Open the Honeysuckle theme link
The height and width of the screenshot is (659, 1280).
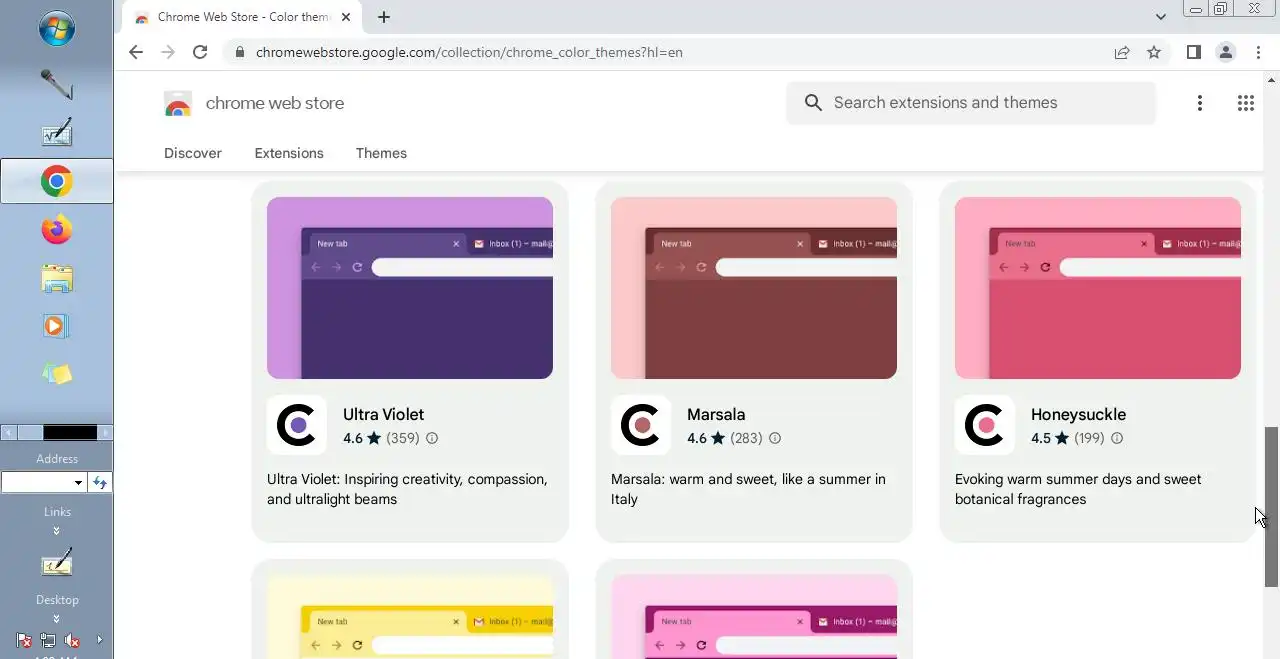[x=1078, y=414]
